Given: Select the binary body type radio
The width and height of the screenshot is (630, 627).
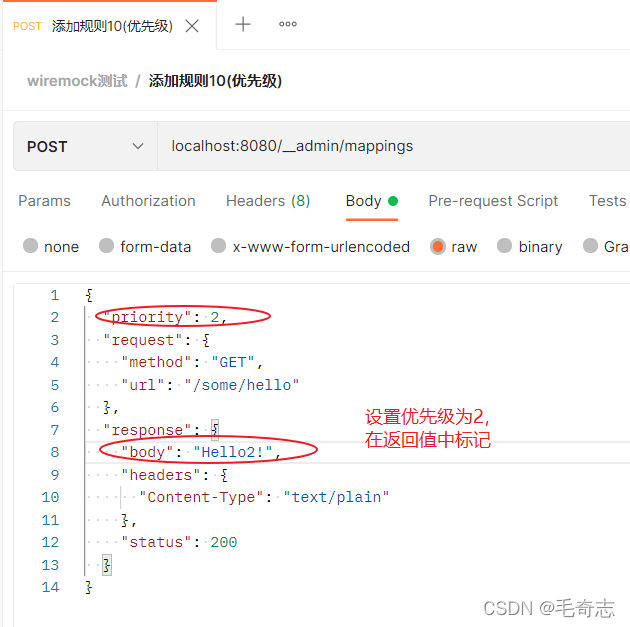Looking at the screenshot, I should click(504, 245).
